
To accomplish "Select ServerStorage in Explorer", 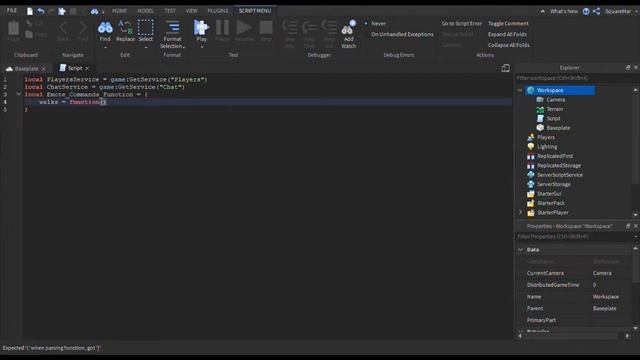I will (x=554, y=184).
